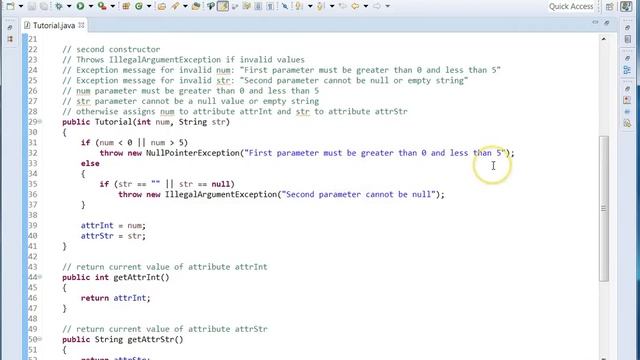The image size is (640, 360).
Task: Click the '// second constructor' comment
Action: pos(111,49)
